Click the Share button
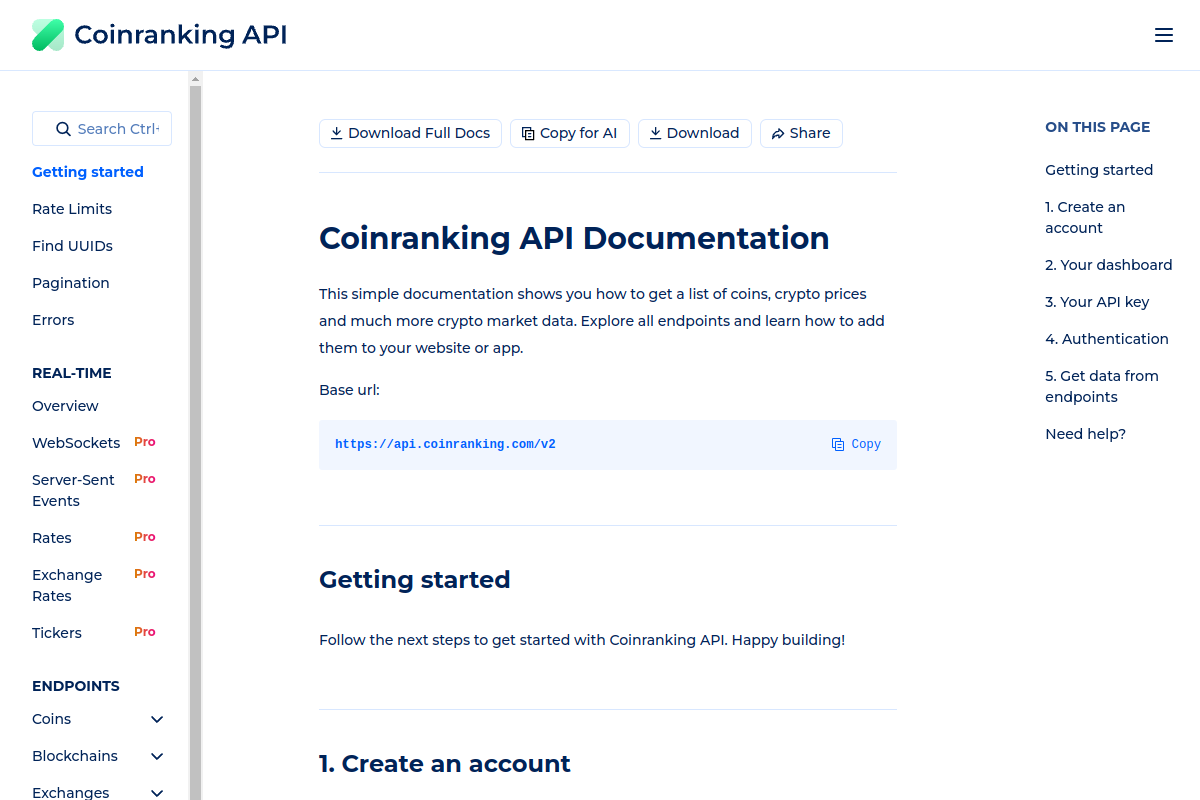This screenshot has width=1200, height=800. [801, 133]
